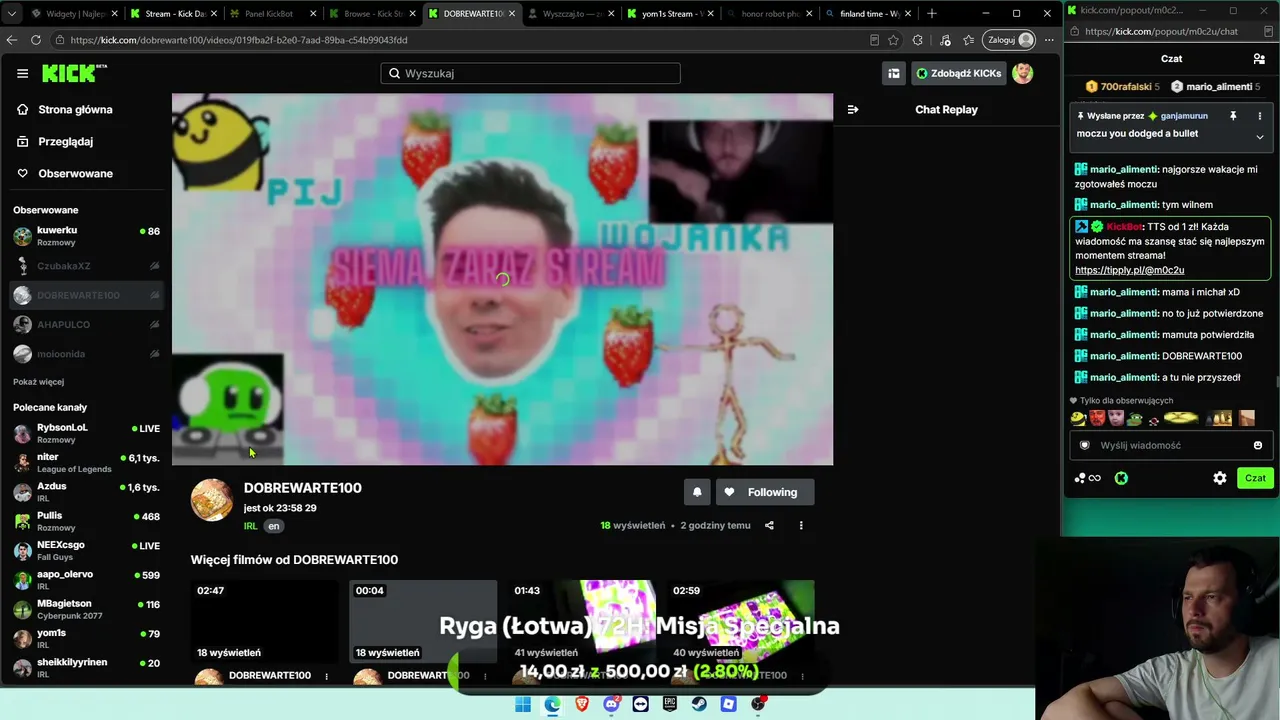Open Steam from the taskbar
The width and height of the screenshot is (1280, 720).
click(x=699, y=704)
